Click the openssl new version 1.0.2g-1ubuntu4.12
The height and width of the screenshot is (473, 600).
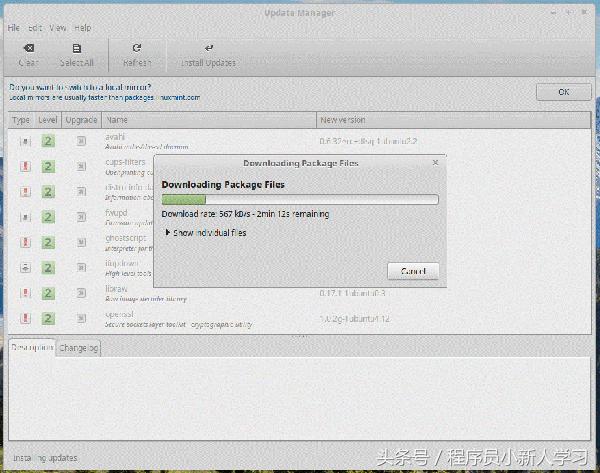355,319
